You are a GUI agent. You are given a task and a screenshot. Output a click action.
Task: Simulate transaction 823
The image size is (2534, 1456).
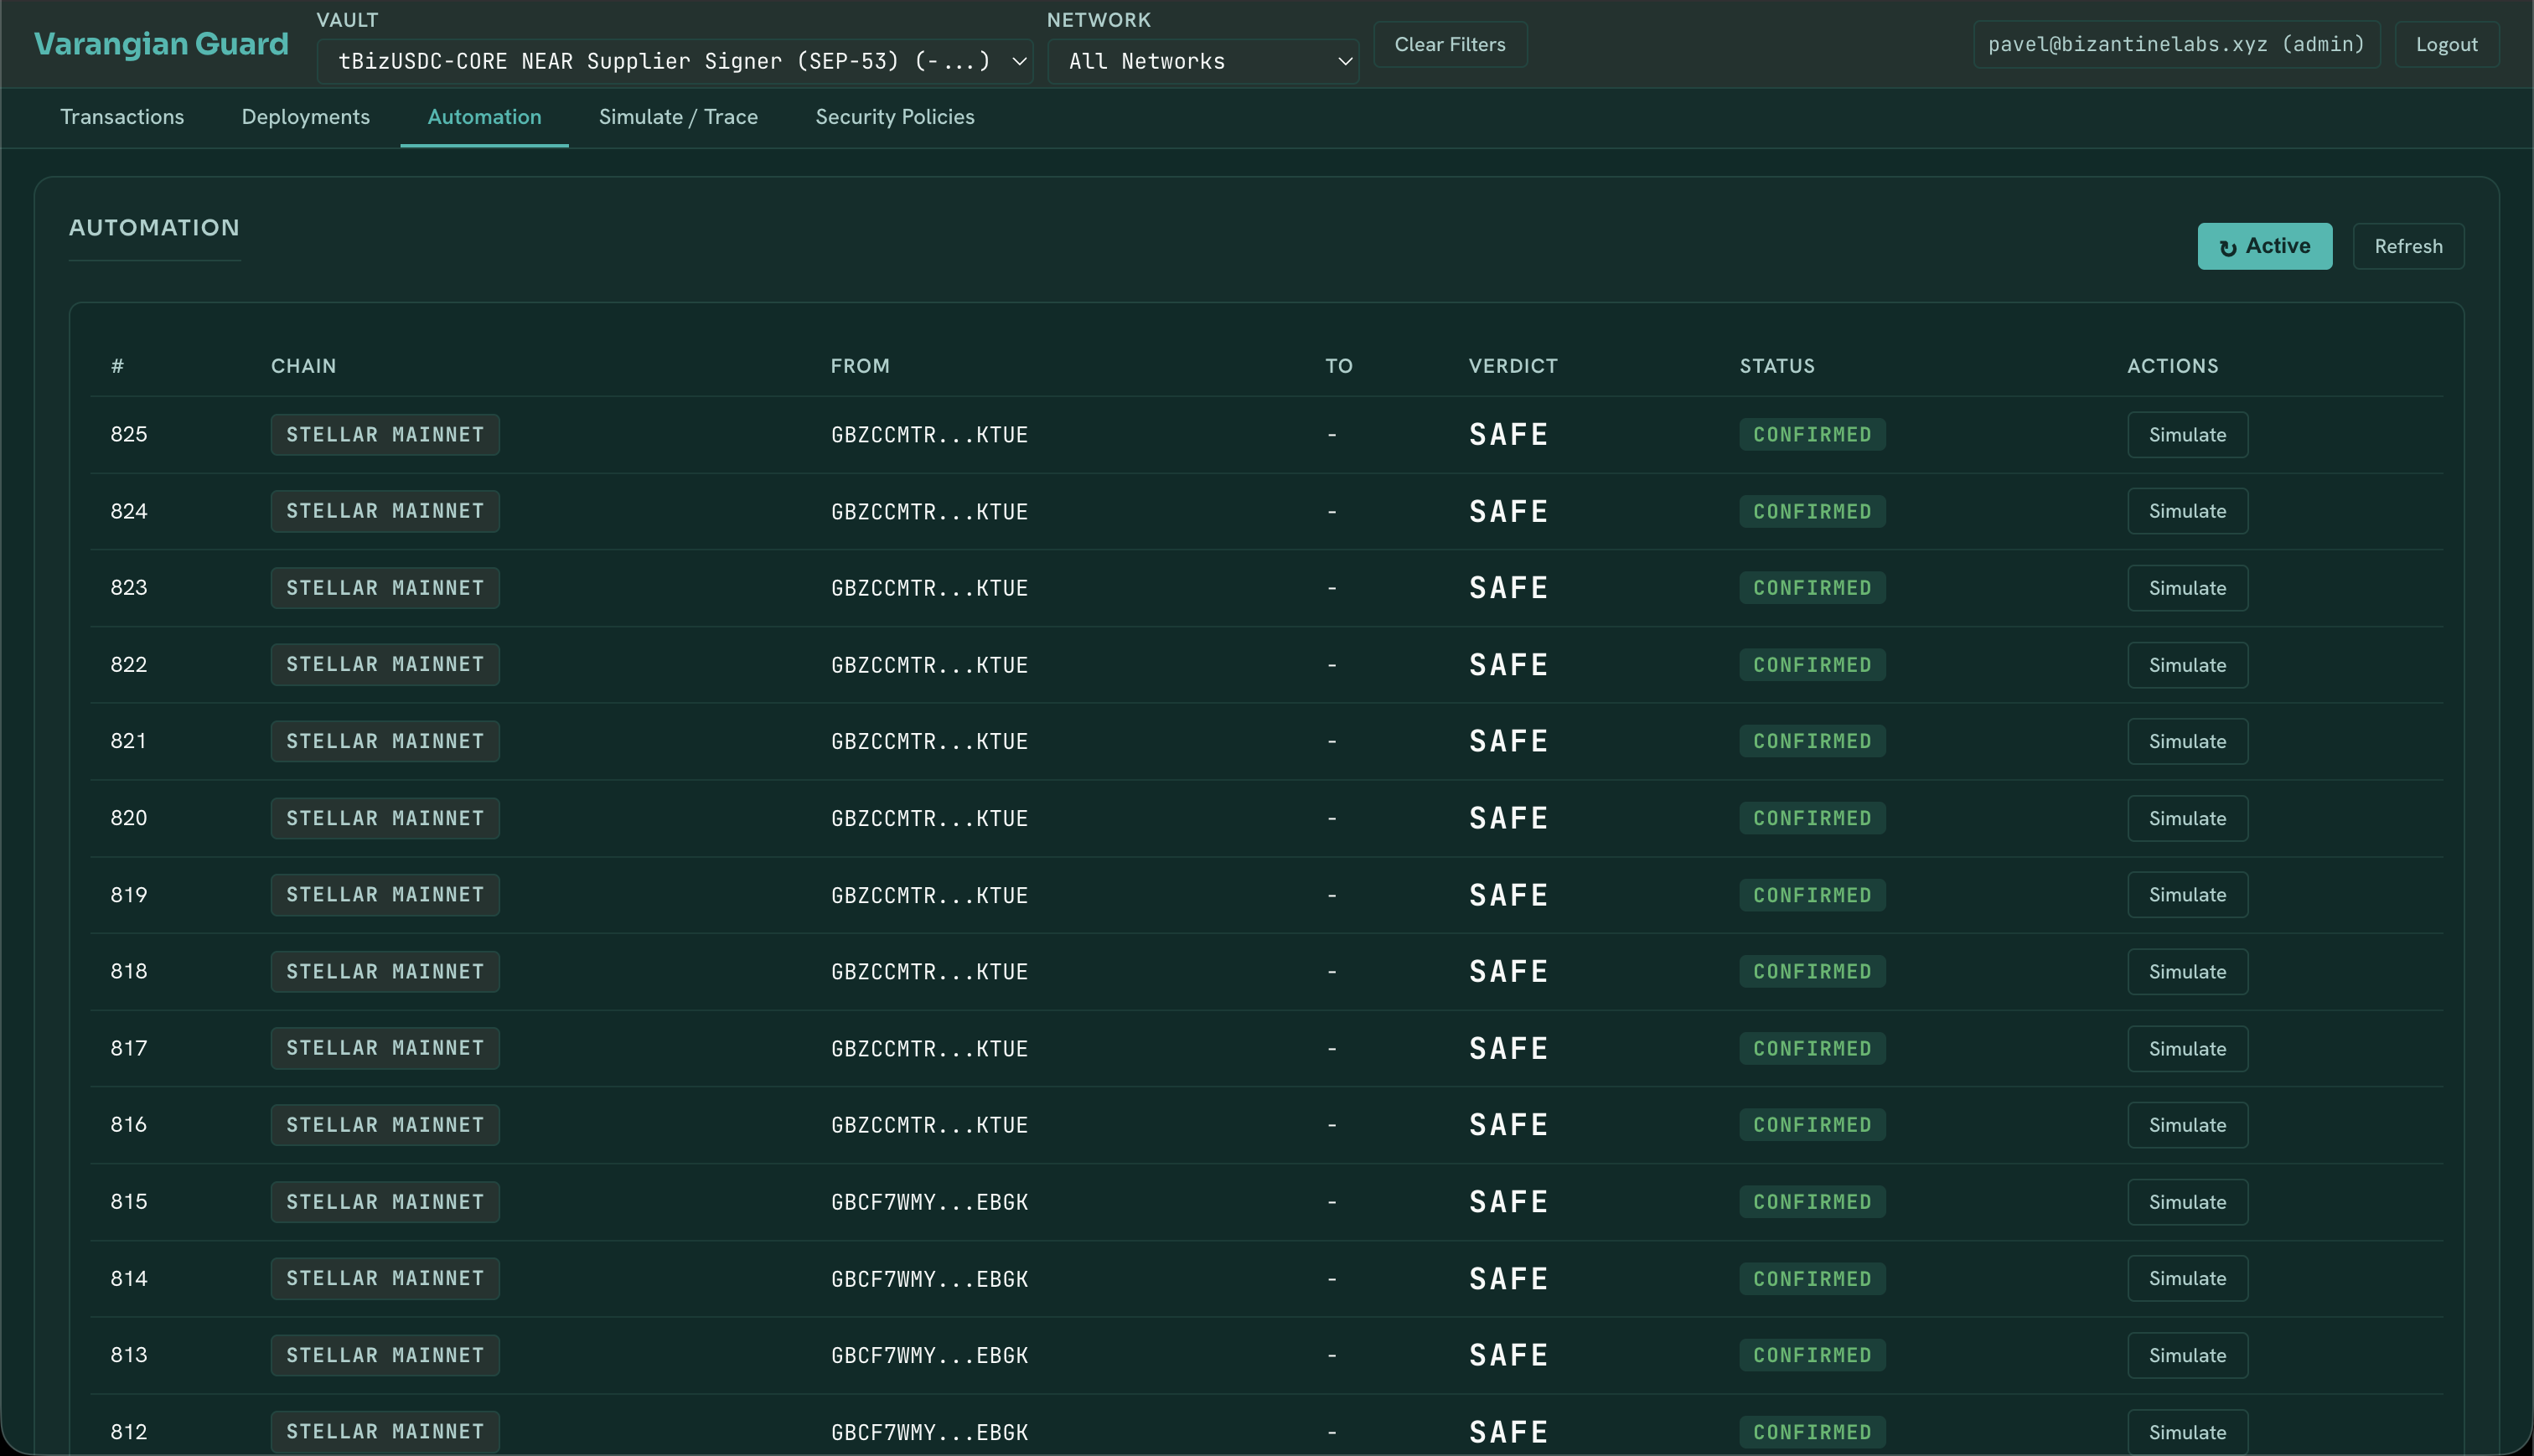point(2187,588)
